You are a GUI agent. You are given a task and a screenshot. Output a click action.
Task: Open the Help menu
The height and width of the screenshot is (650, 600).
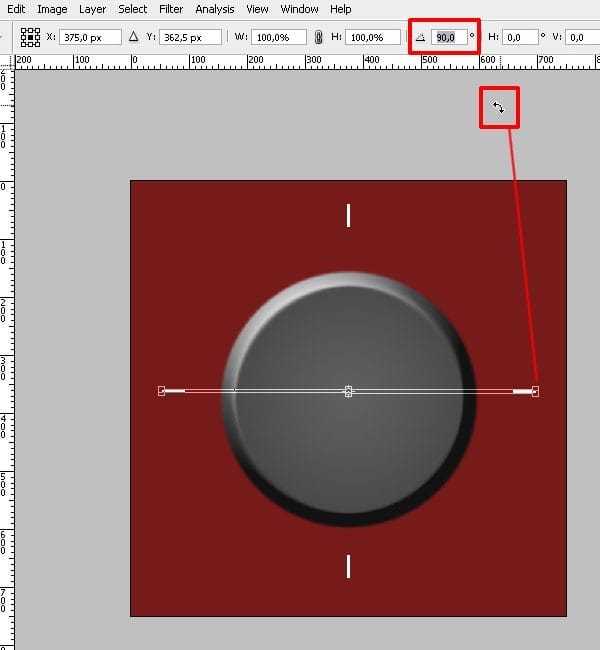coord(340,9)
